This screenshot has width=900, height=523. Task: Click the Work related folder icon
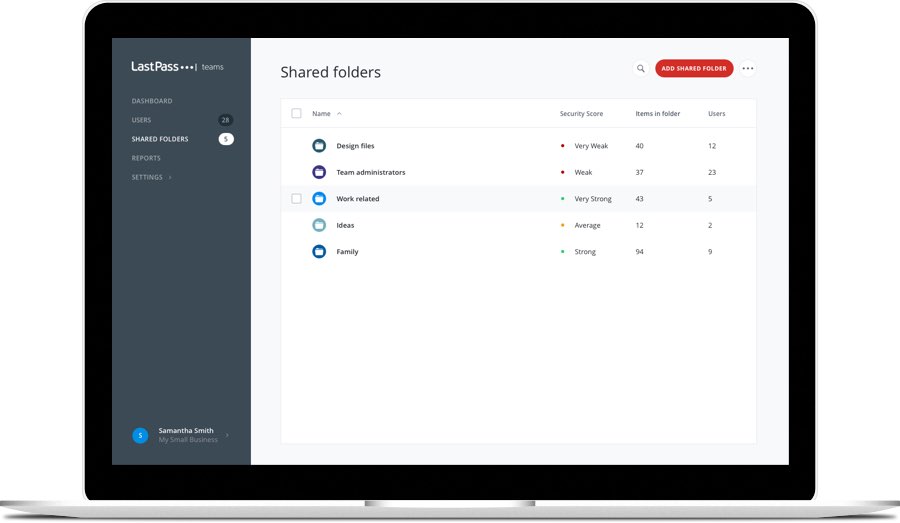319,199
